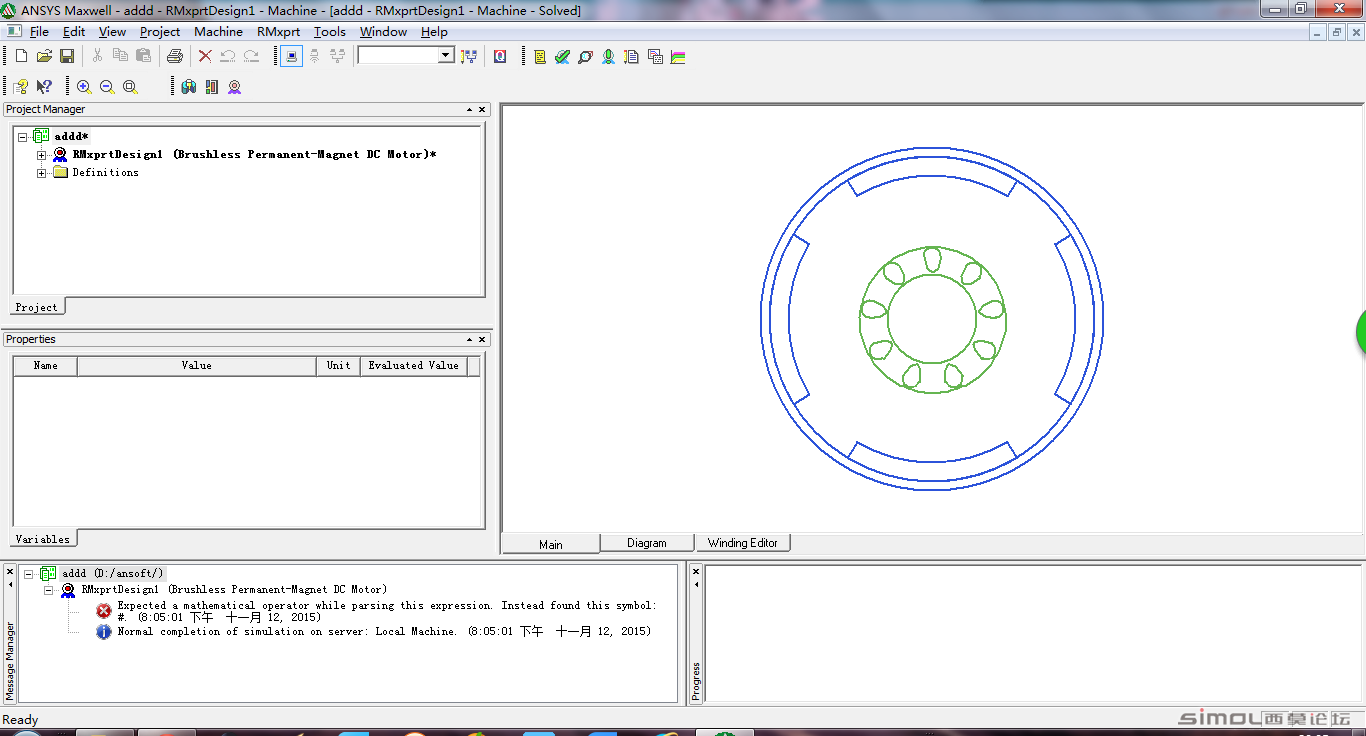The width and height of the screenshot is (1366, 736).
Task: Select the 'Normal completion of simulation' info message
Action: click(384, 632)
